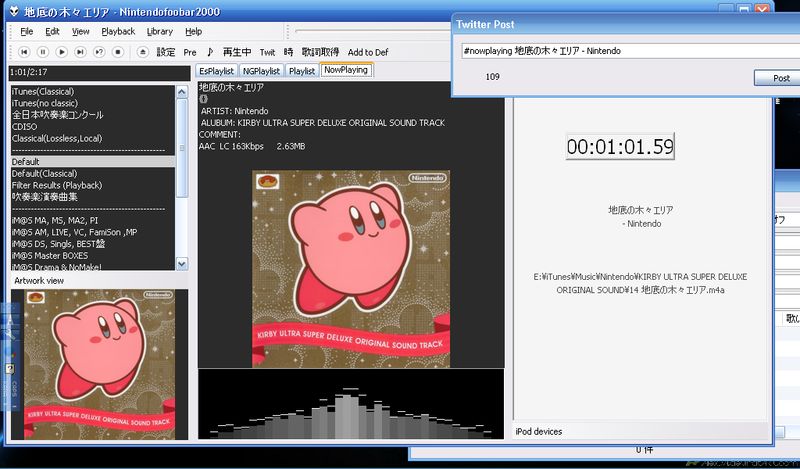Select the Default playlist row
Viewport: 800px width, 469px height.
click(x=93, y=162)
